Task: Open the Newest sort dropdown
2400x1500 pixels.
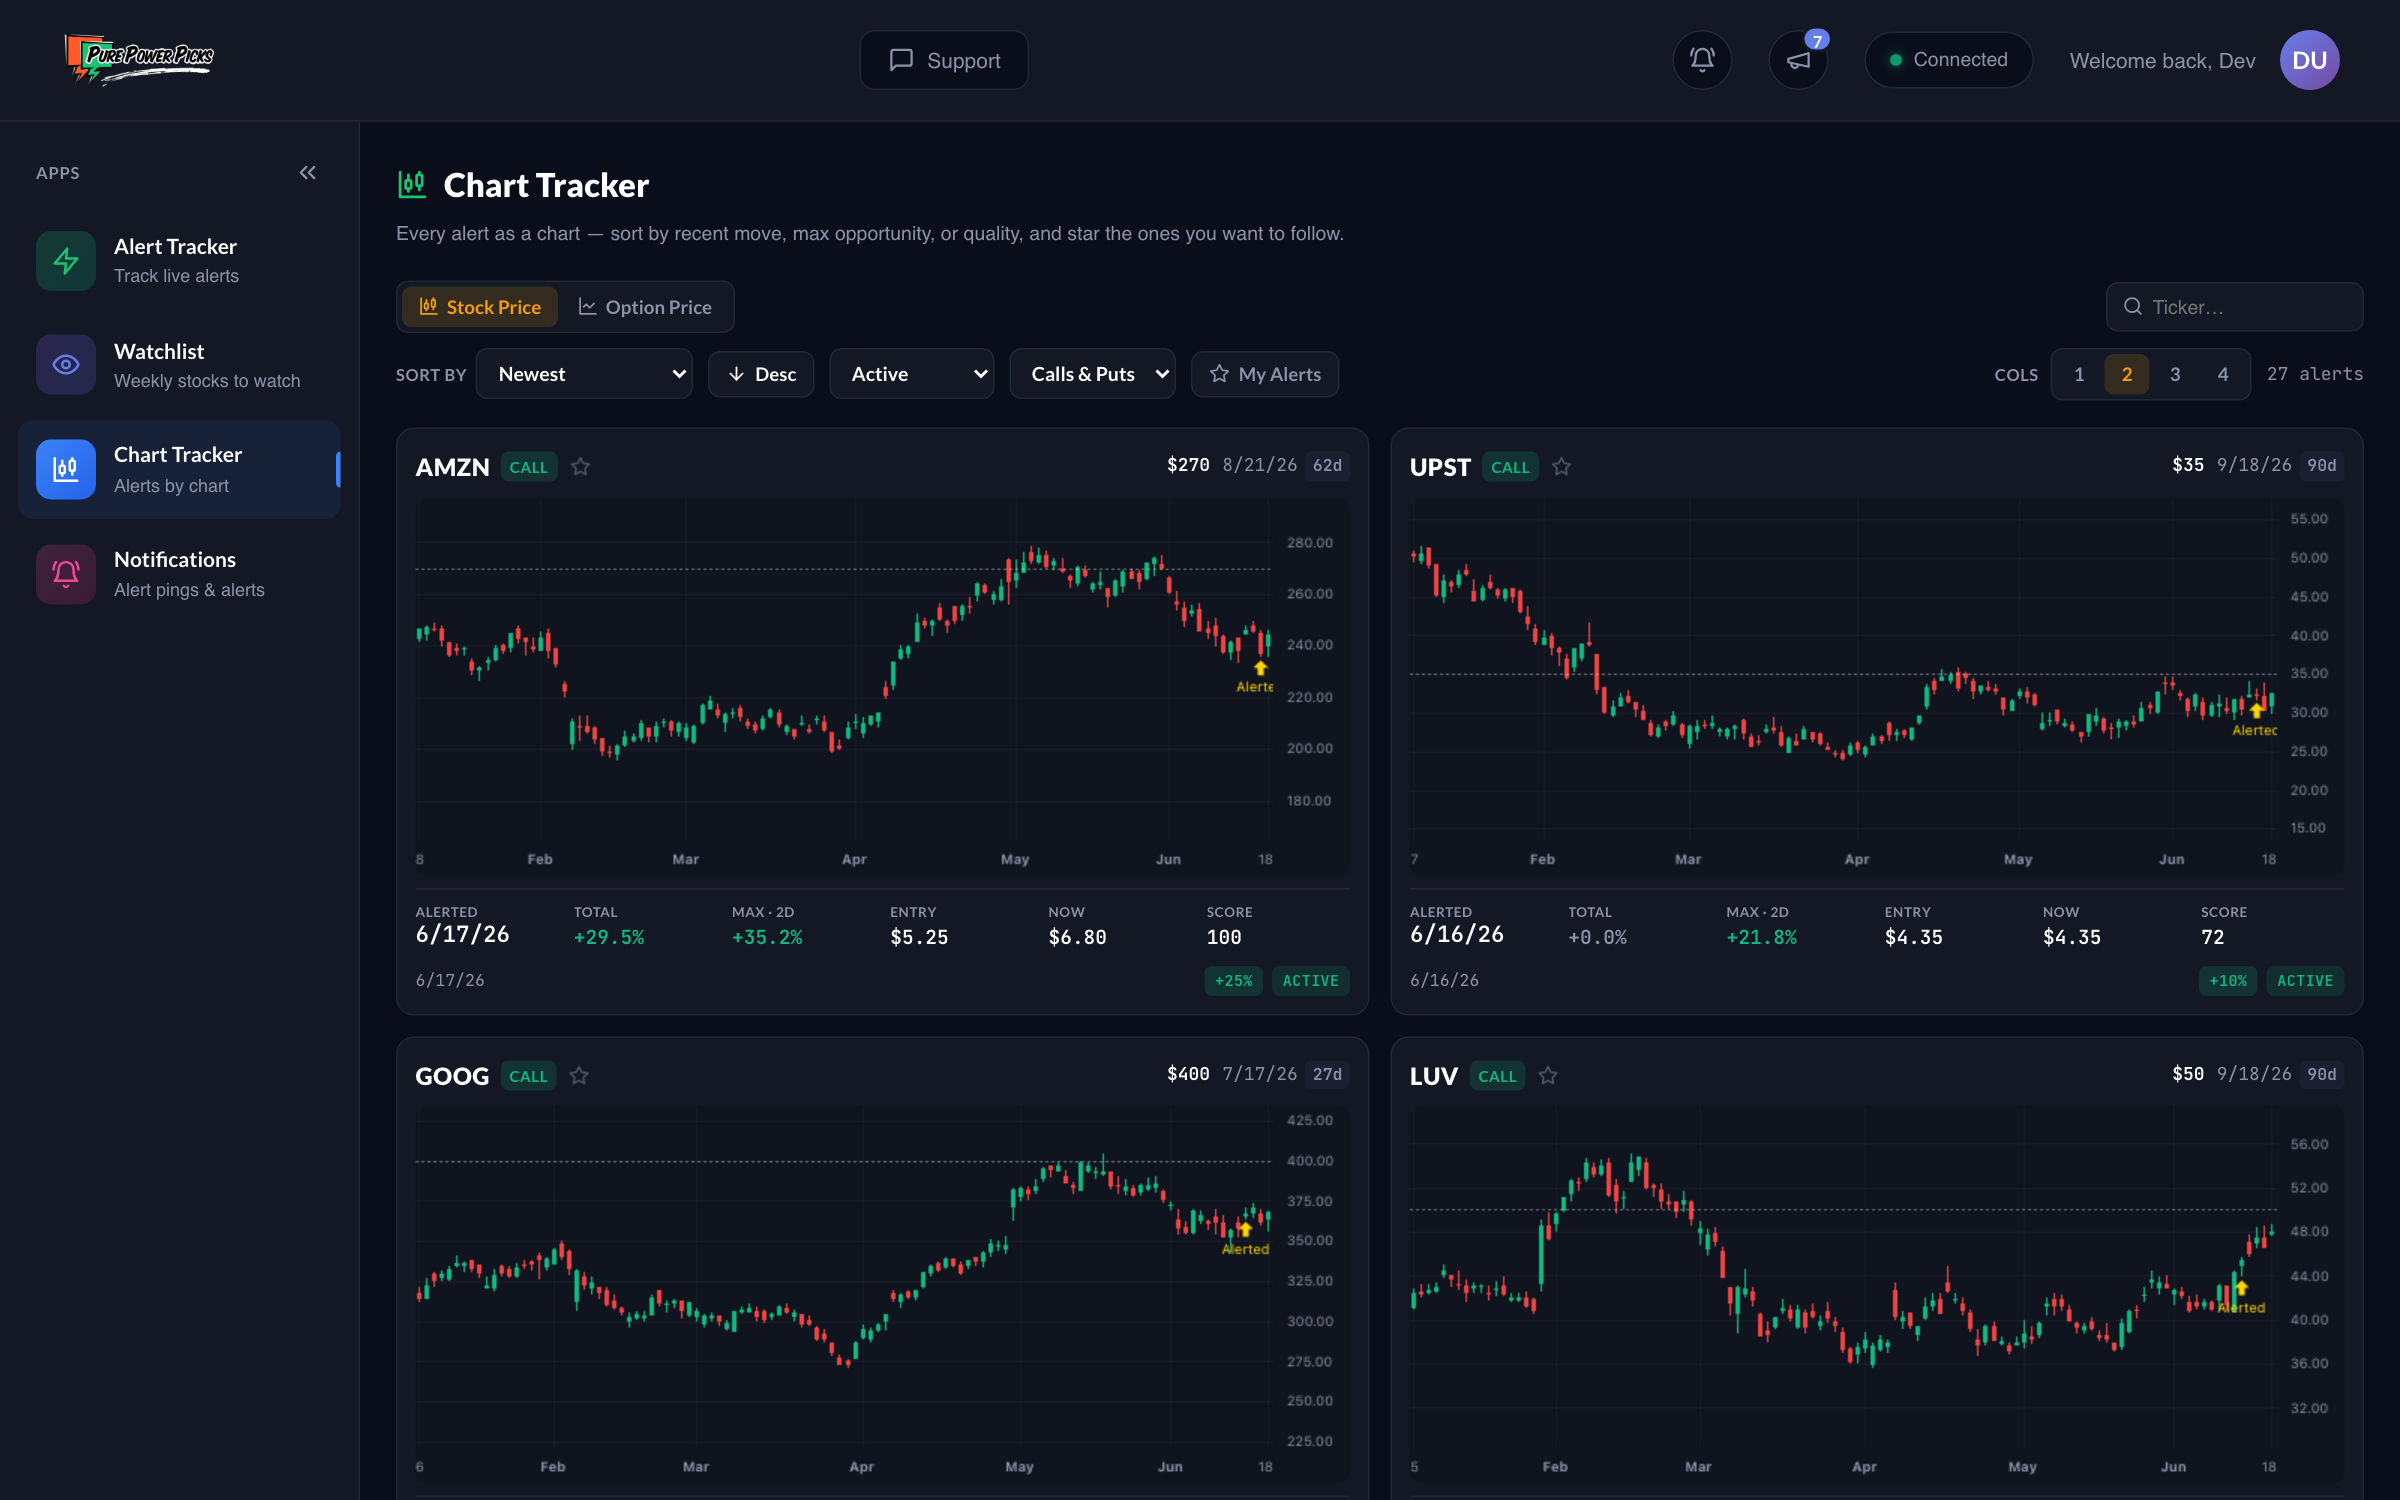Action: click(584, 374)
